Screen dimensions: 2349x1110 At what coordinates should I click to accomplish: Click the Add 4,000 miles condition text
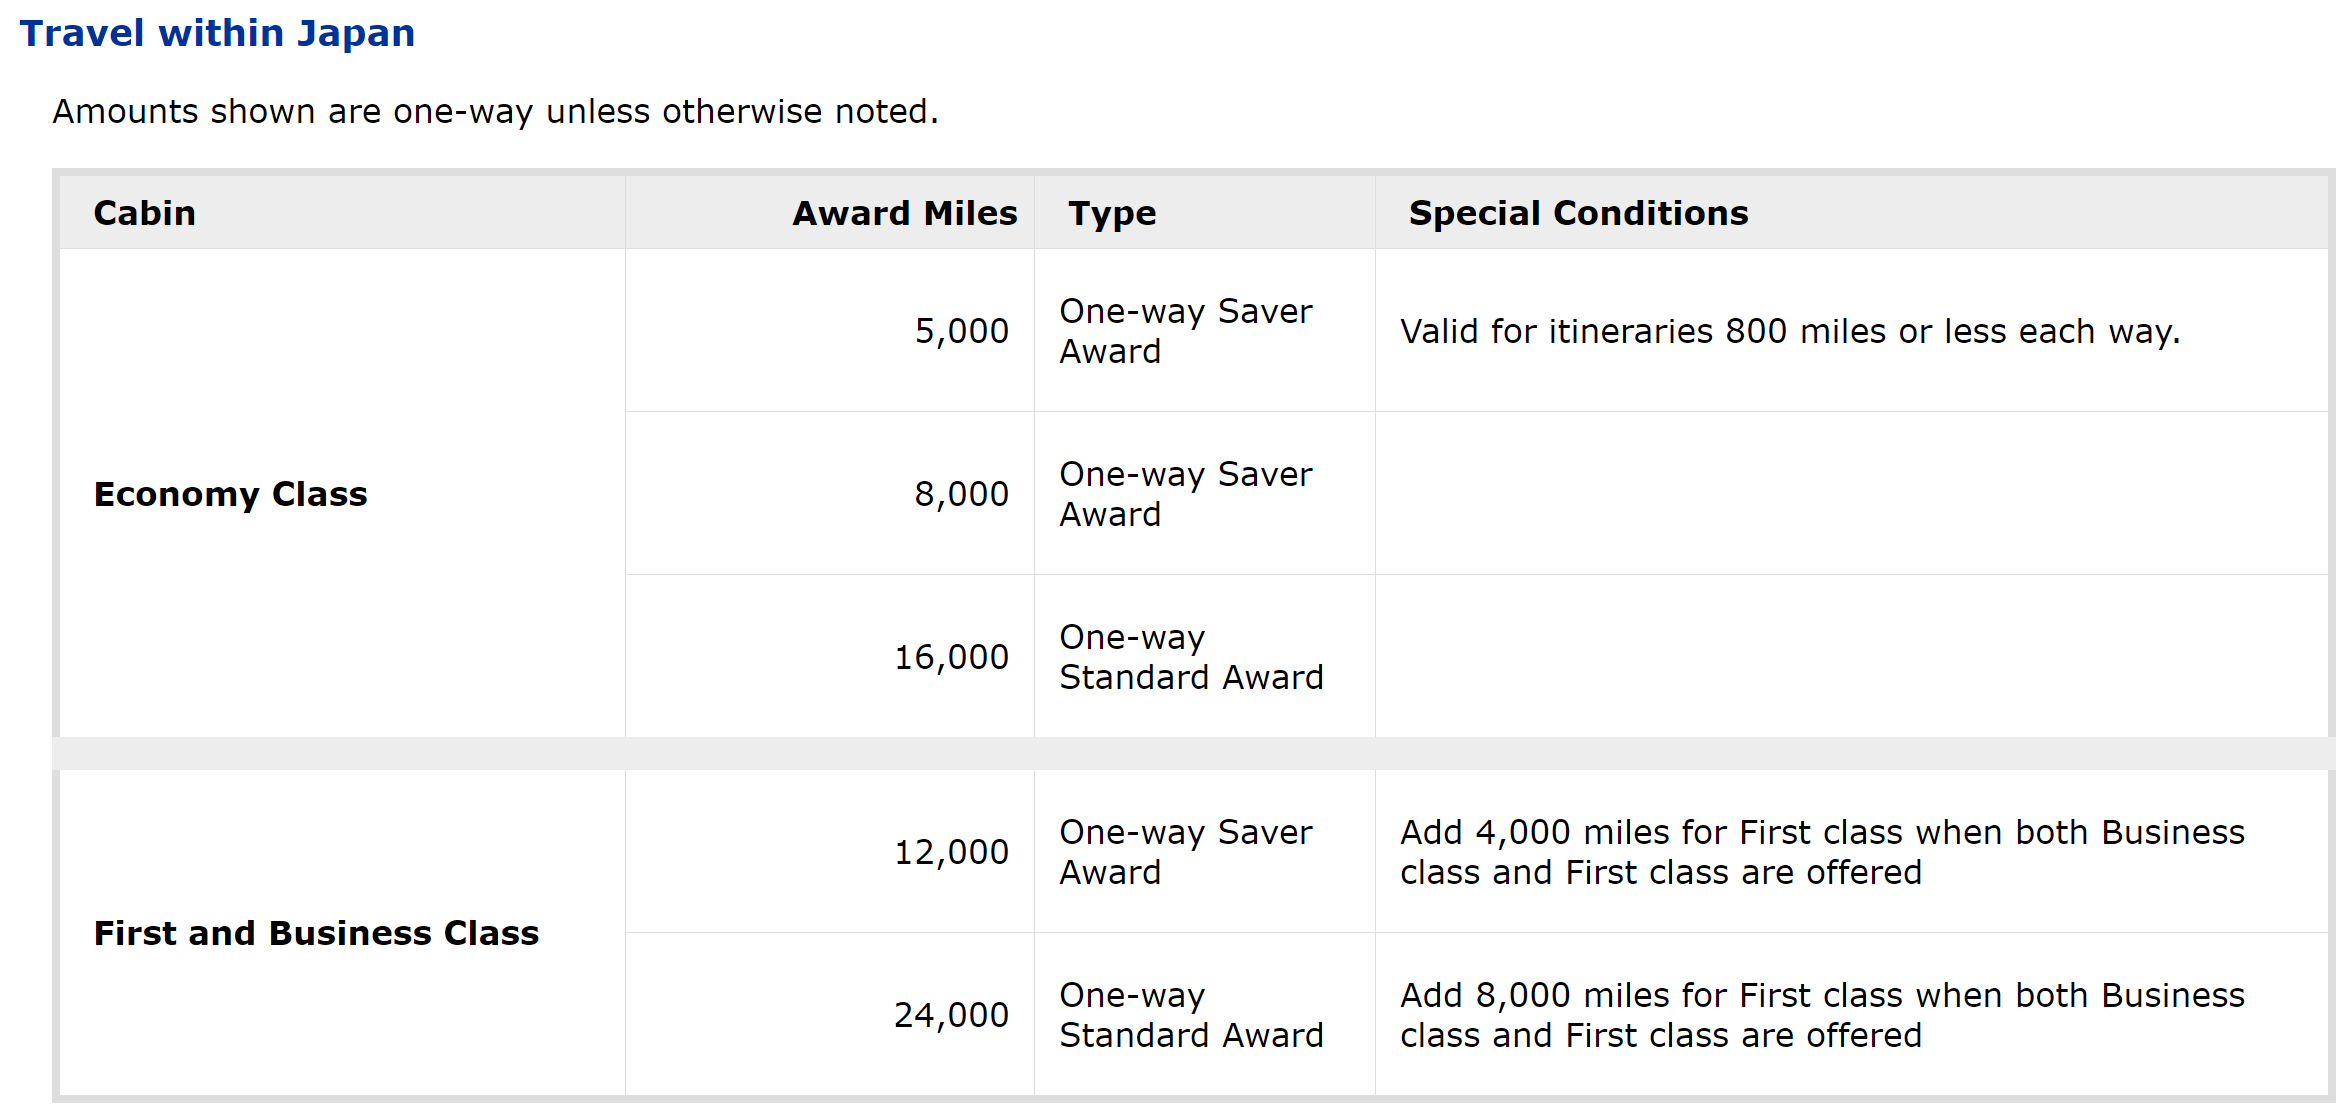[1822, 852]
